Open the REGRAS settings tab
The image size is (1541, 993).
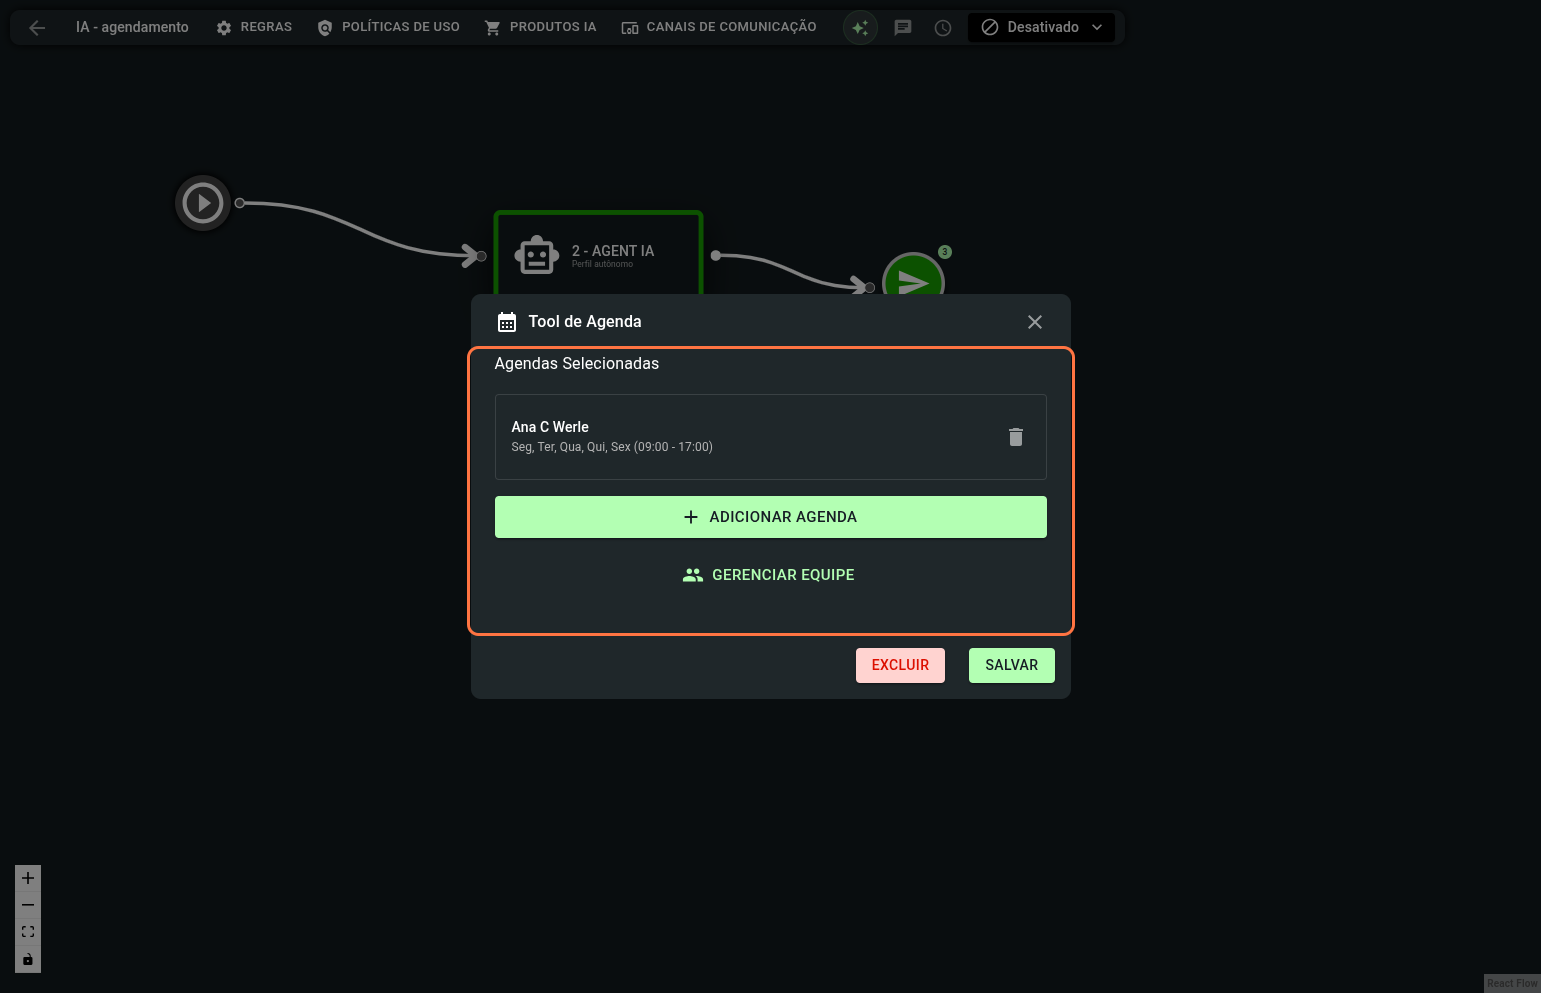click(x=254, y=27)
